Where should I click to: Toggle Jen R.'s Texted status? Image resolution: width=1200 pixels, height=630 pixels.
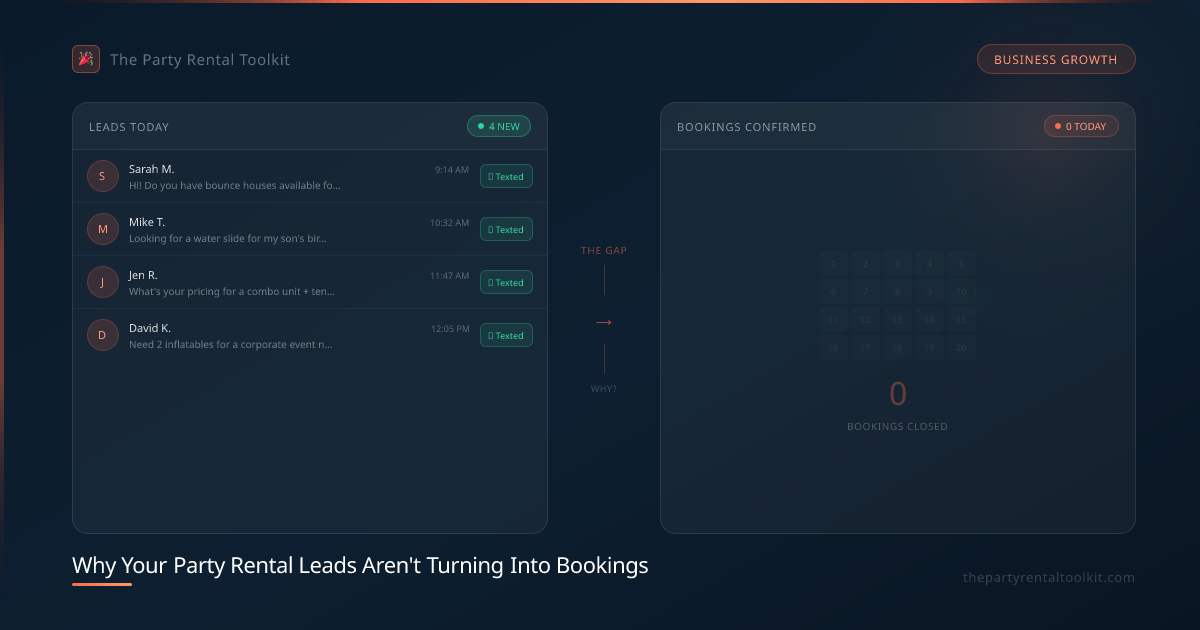tap(506, 282)
